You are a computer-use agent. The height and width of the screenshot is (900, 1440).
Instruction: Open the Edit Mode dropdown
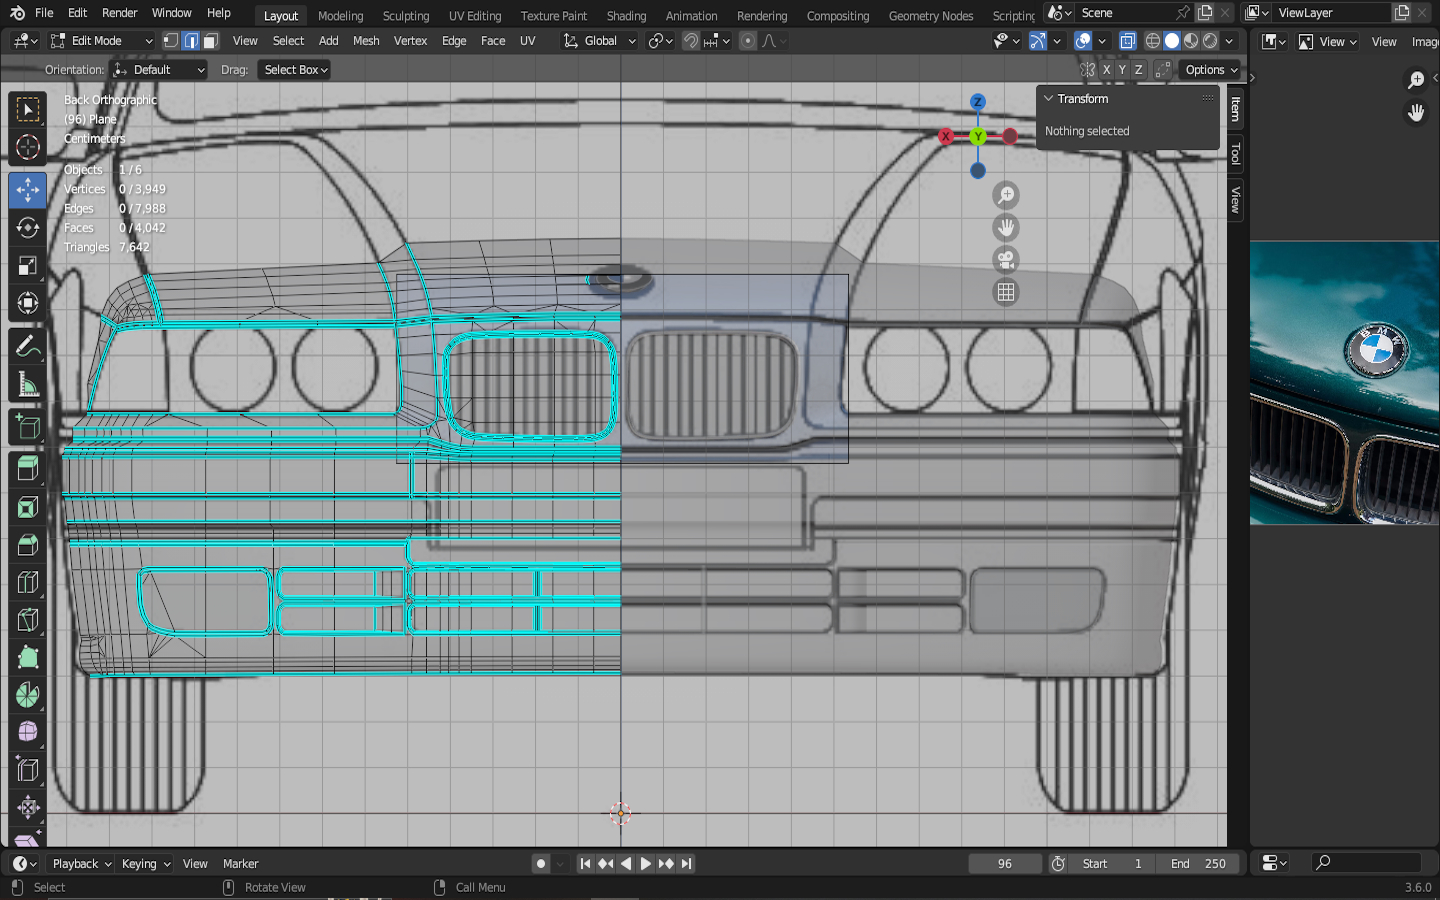[102, 41]
